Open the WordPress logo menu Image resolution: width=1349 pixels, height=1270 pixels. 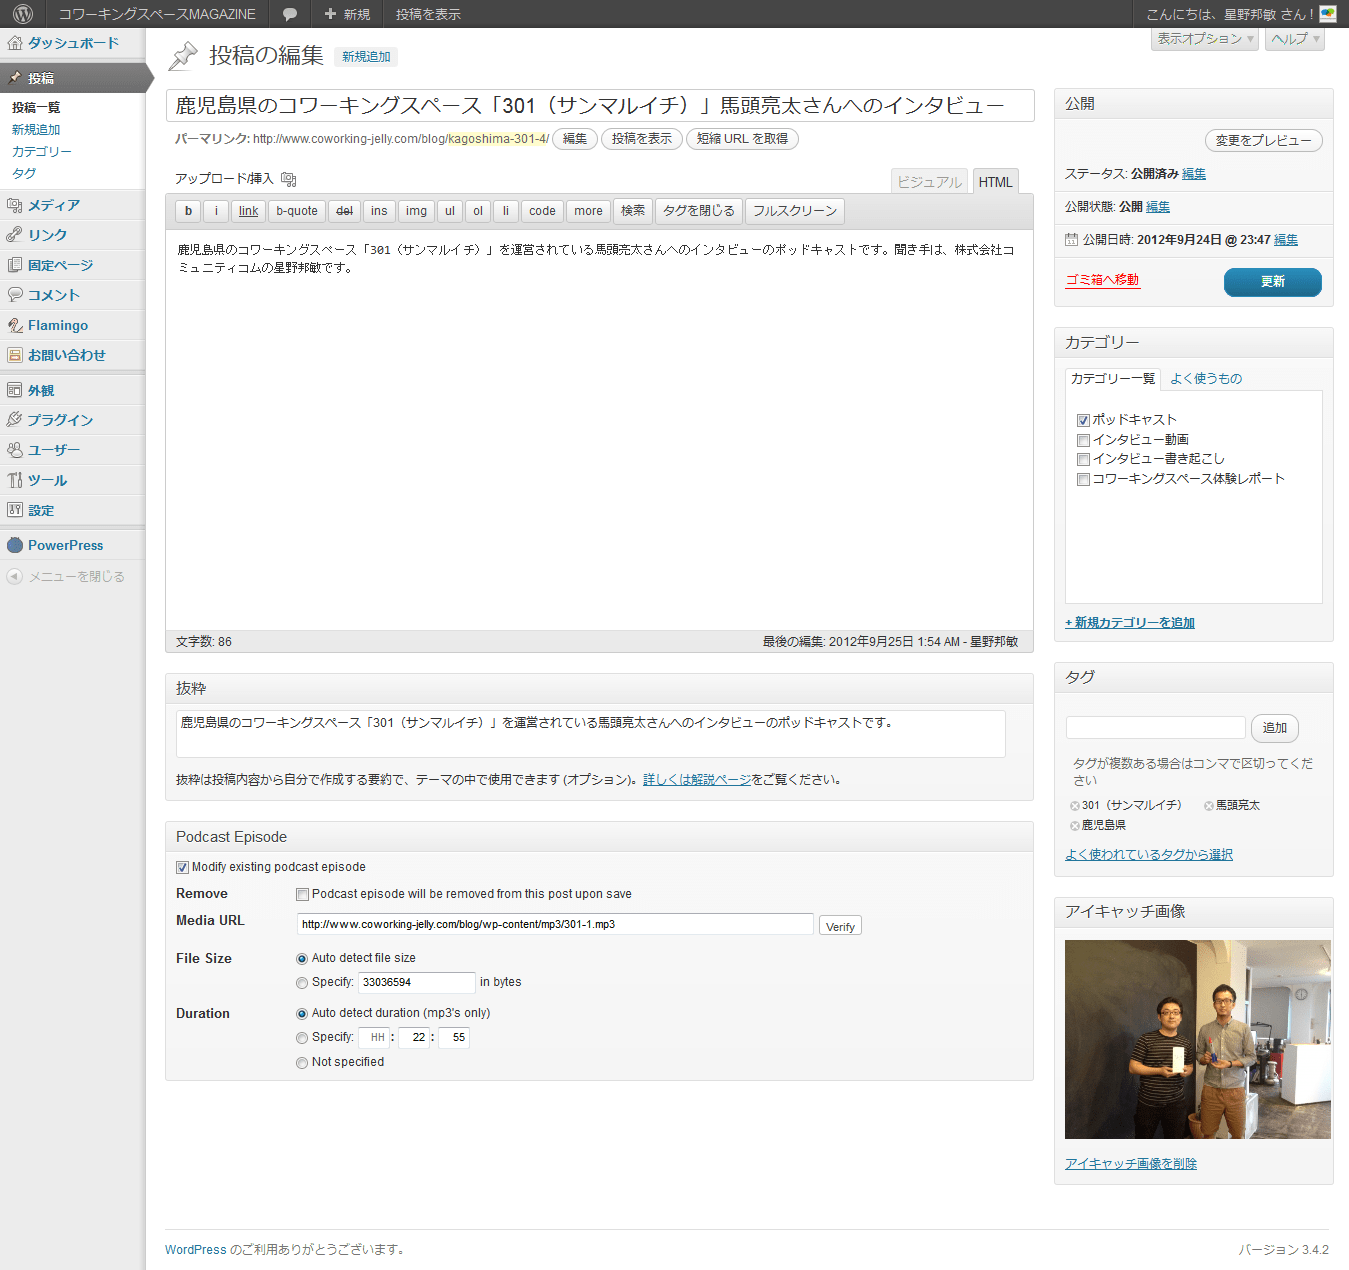point(23,14)
